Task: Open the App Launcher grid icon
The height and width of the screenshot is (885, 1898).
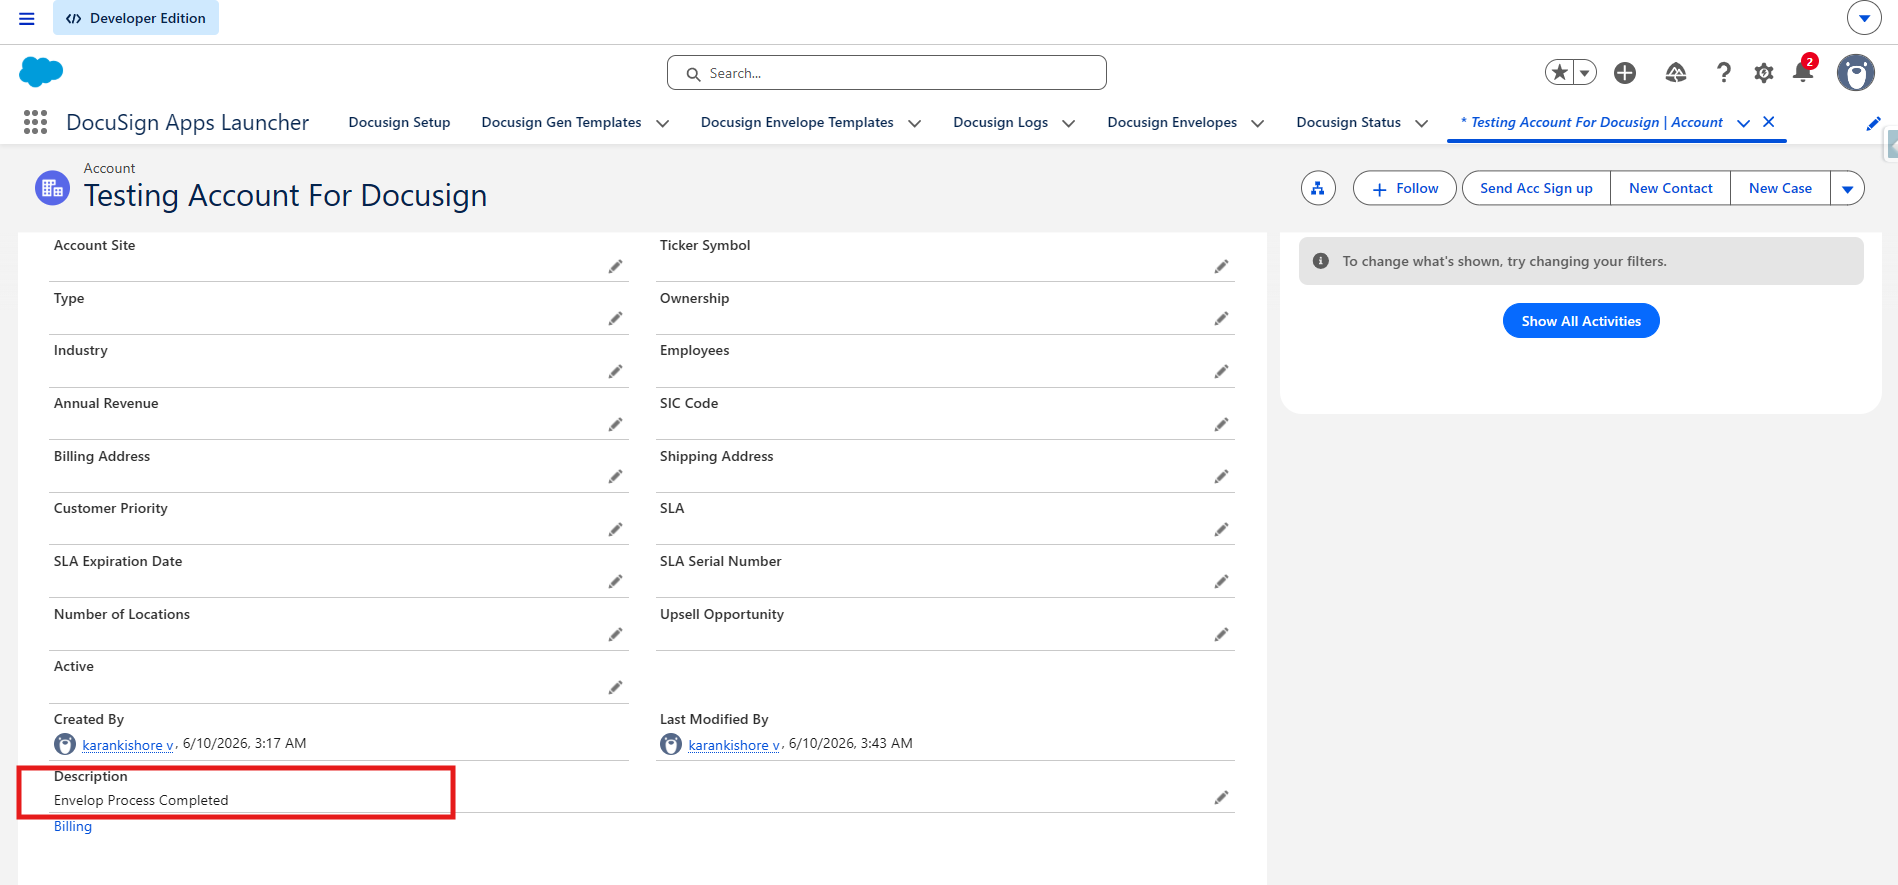Action: point(35,122)
